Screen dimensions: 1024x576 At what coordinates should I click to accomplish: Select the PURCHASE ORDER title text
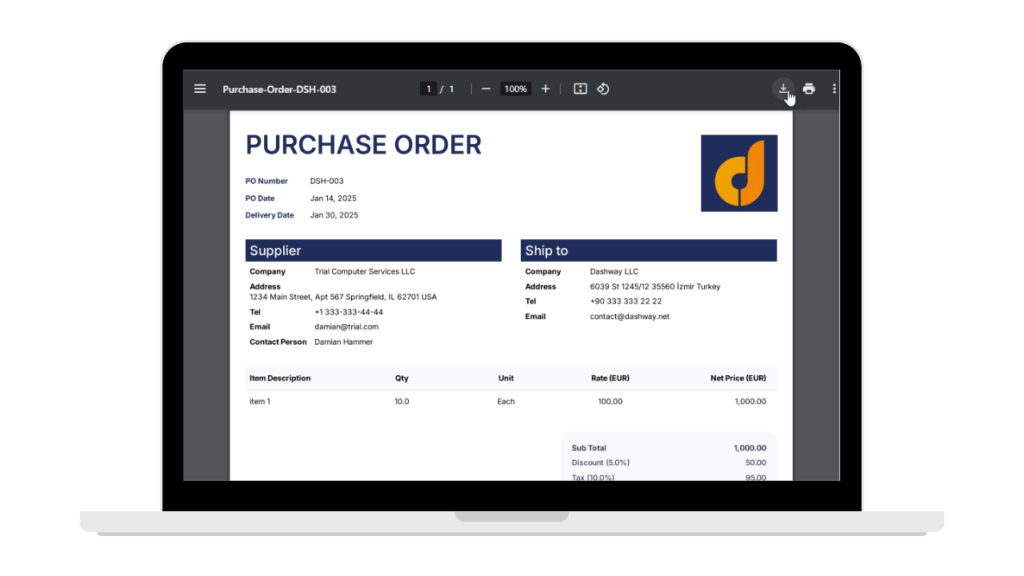click(x=363, y=145)
